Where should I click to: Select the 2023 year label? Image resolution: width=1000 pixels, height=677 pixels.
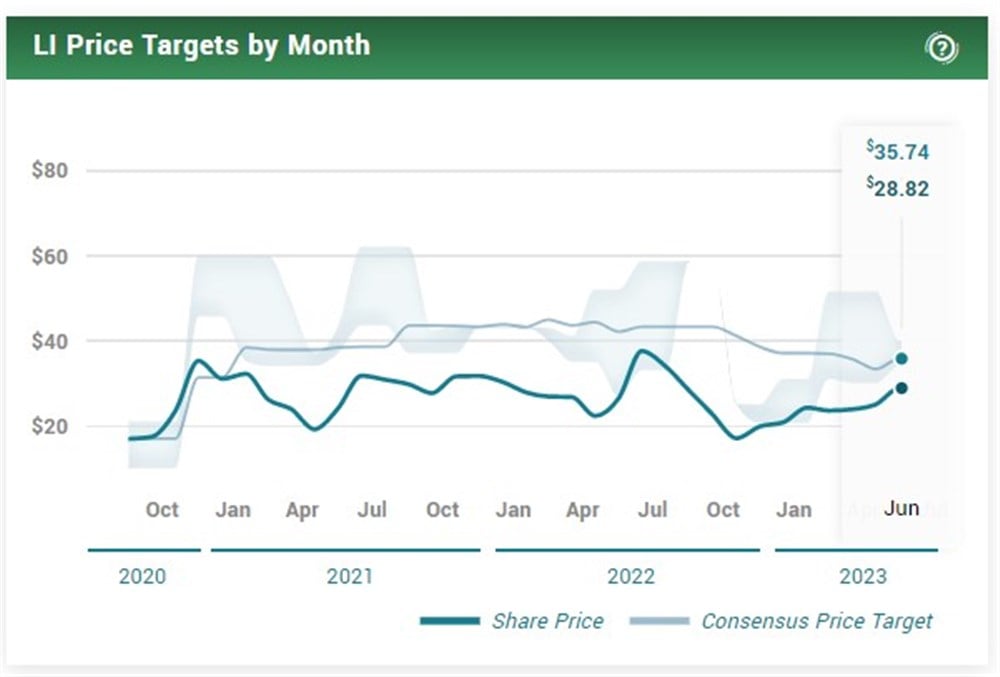tap(862, 576)
